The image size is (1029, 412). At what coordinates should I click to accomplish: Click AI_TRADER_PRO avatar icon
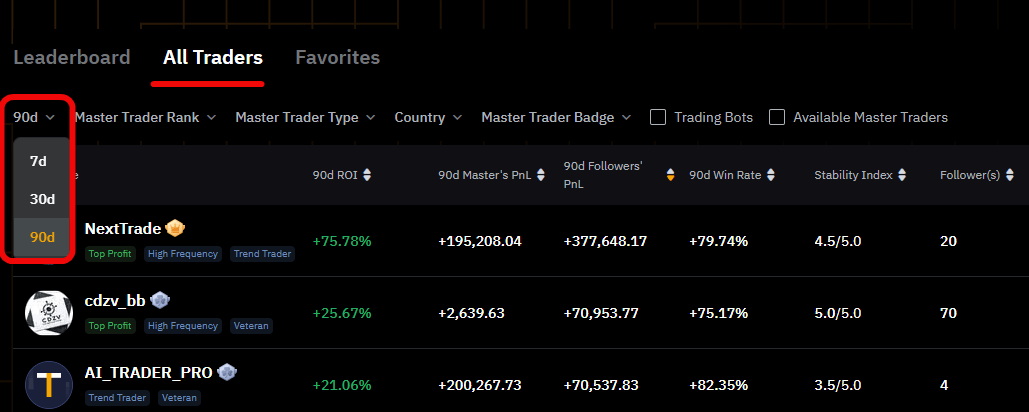[49, 385]
